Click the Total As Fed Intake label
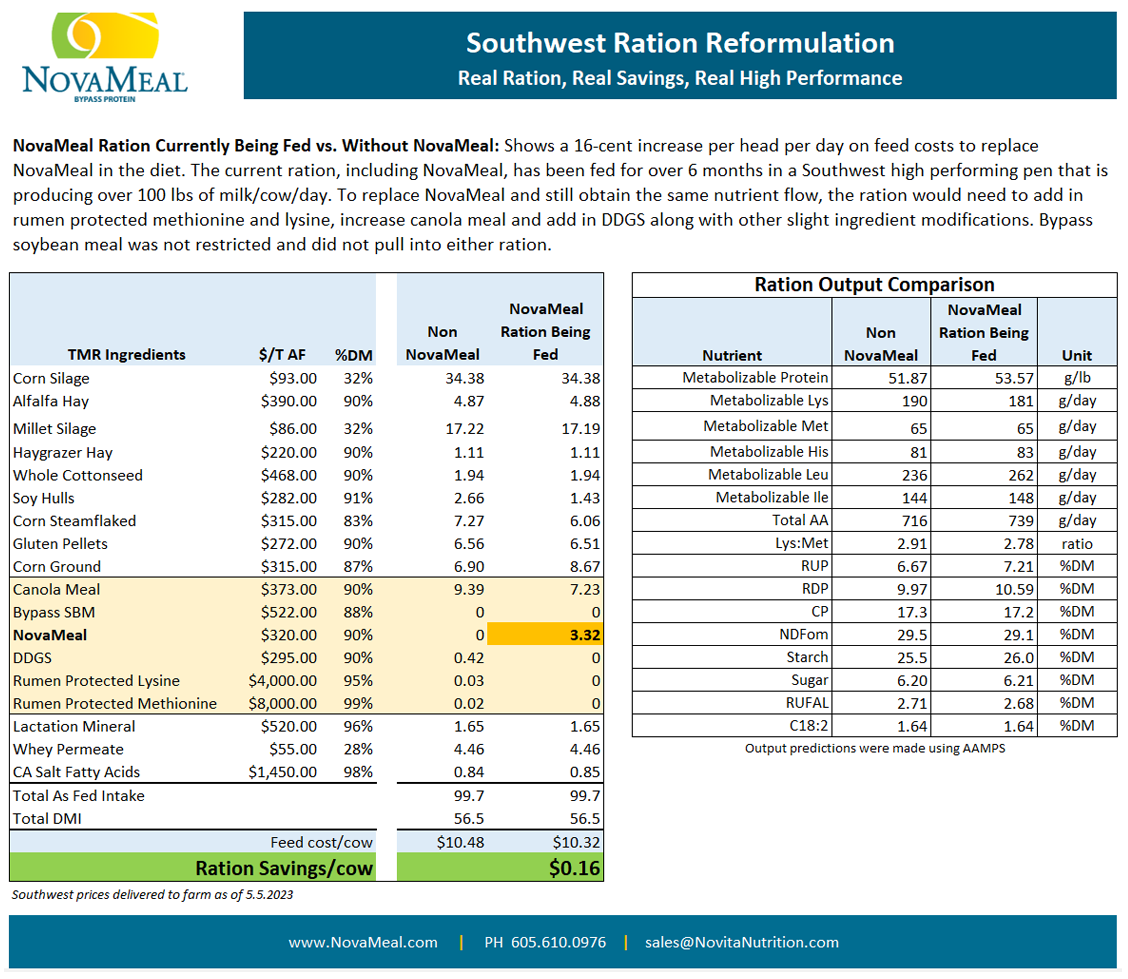Screen dimensions: 1128x979 [x=78, y=796]
